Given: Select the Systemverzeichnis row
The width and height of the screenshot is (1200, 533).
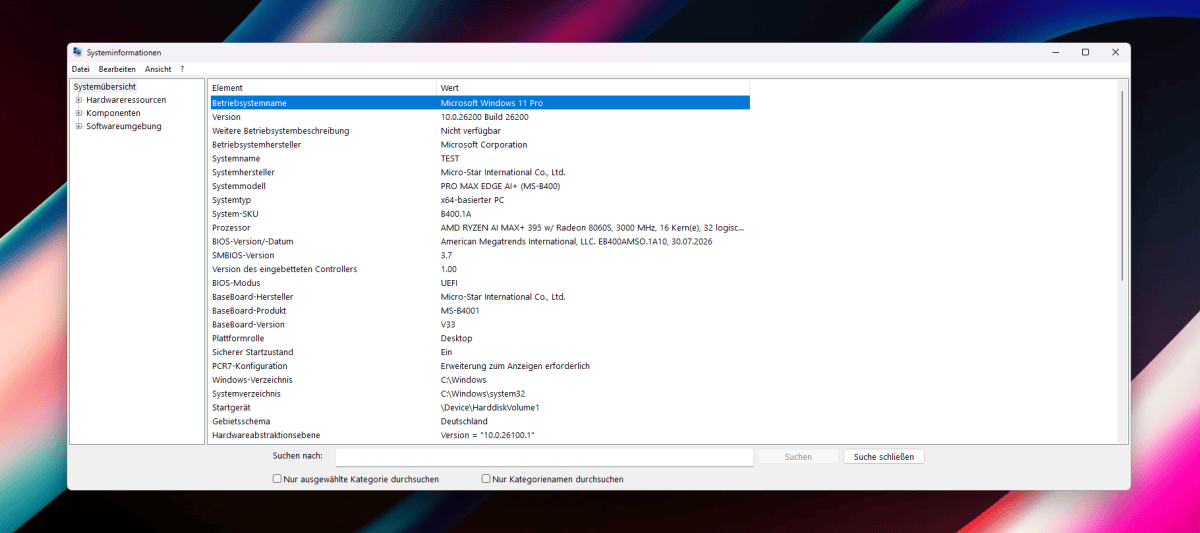Looking at the screenshot, I should tap(479, 394).
